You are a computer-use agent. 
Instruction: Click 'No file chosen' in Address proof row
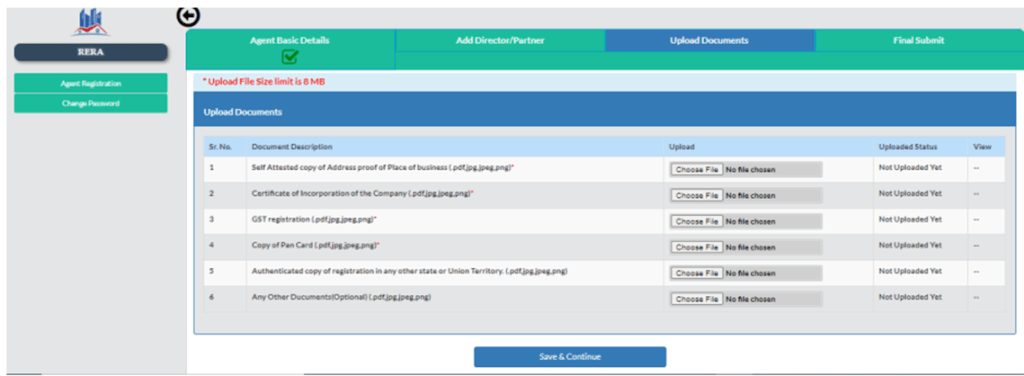point(750,170)
